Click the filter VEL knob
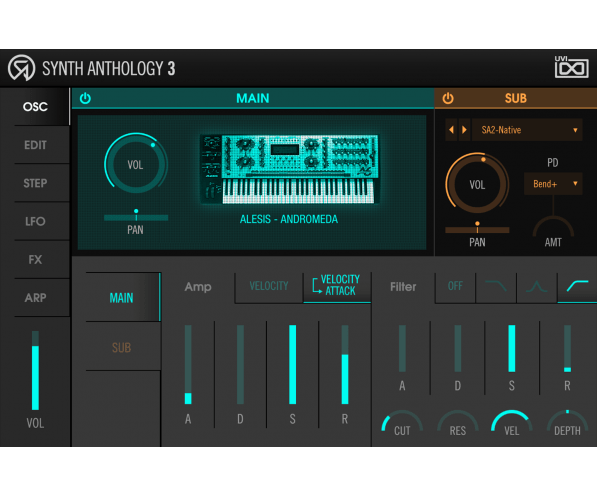This screenshot has width=597, height=497. 512,423
